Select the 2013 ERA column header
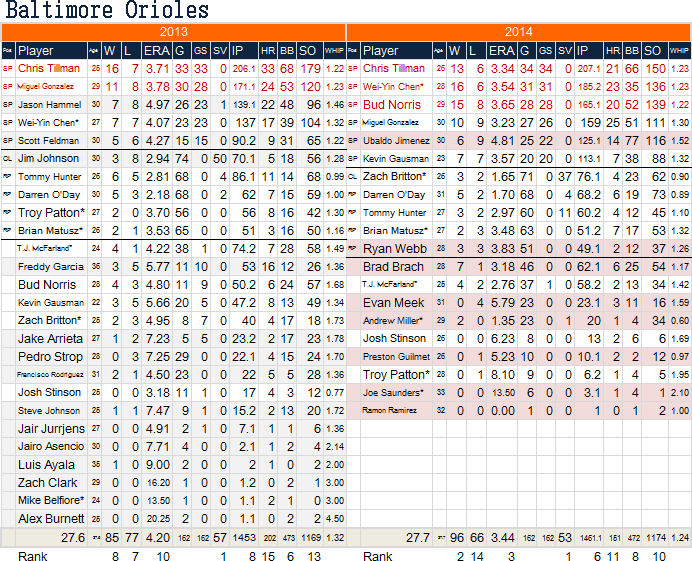Screen dimensions: 692x561 coord(156,50)
